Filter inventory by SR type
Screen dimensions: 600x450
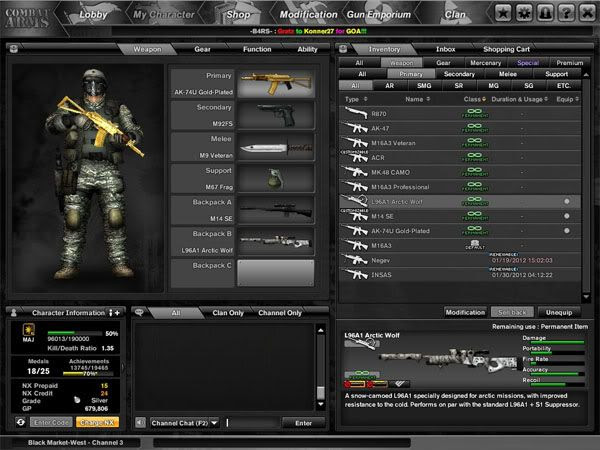tap(458, 85)
